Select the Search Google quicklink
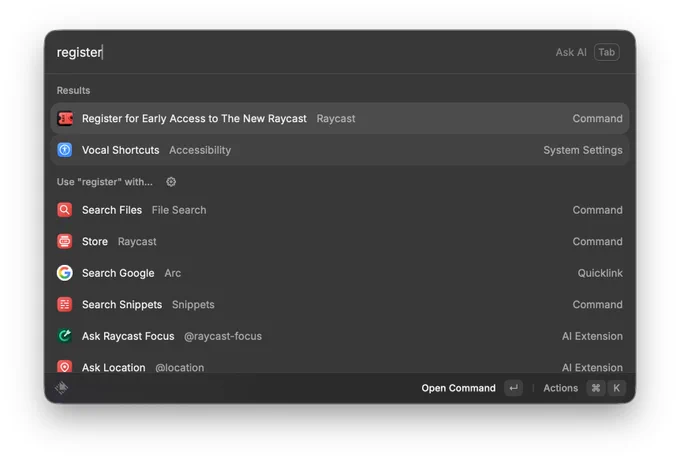 coord(340,273)
